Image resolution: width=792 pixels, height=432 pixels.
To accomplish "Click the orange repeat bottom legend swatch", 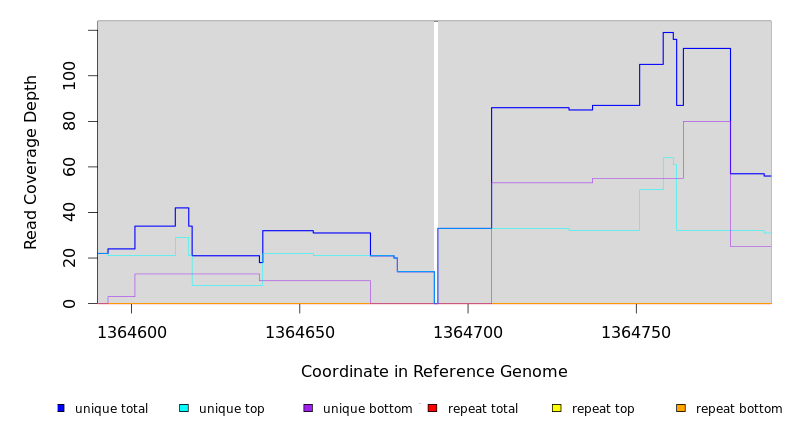I will point(681,408).
